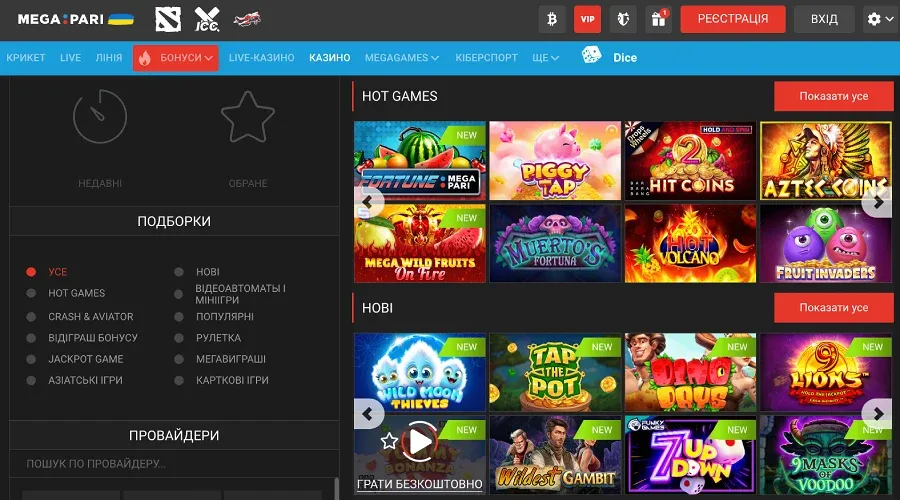Select Crash & Aviator collection
Screen dimensions: 900x500
tap(80, 316)
